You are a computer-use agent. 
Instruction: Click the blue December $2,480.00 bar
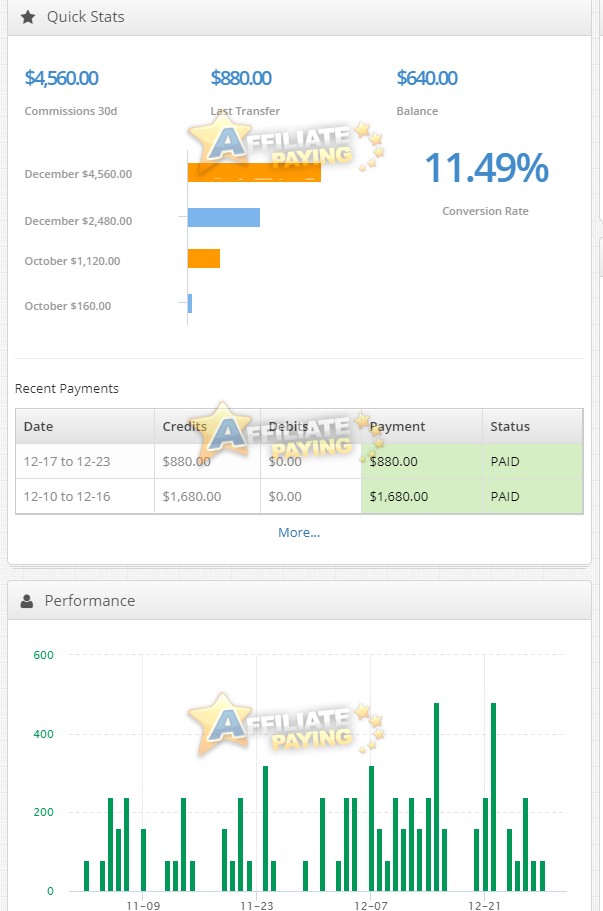pos(224,217)
